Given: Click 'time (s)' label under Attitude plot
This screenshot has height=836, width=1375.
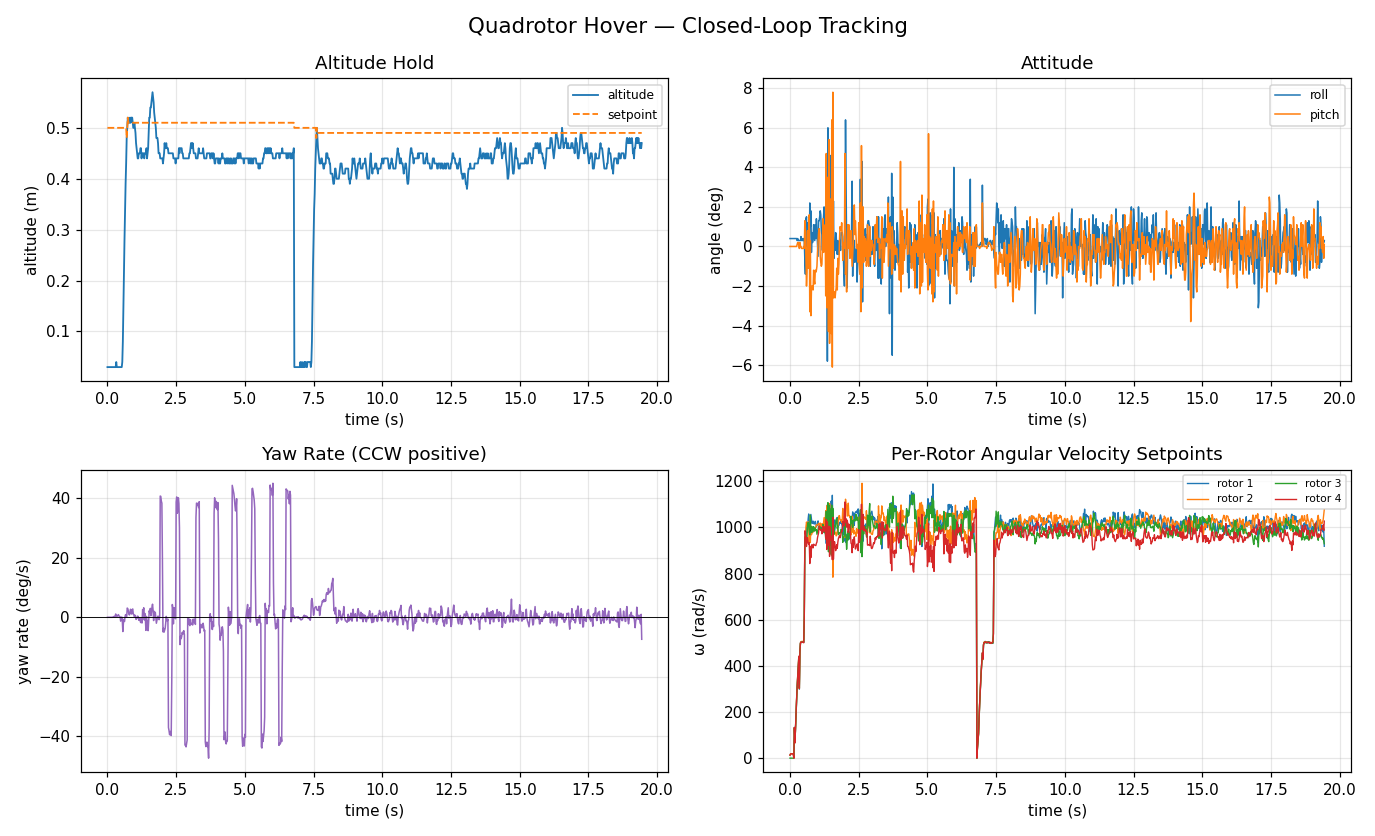Looking at the screenshot, I should (1057, 420).
